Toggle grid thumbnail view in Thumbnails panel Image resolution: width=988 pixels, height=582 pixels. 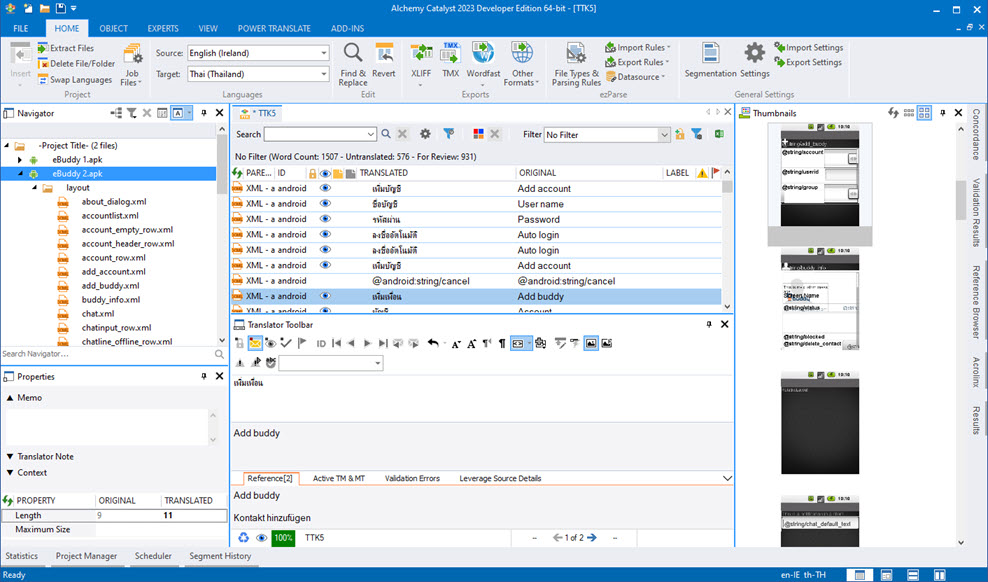[924, 113]
